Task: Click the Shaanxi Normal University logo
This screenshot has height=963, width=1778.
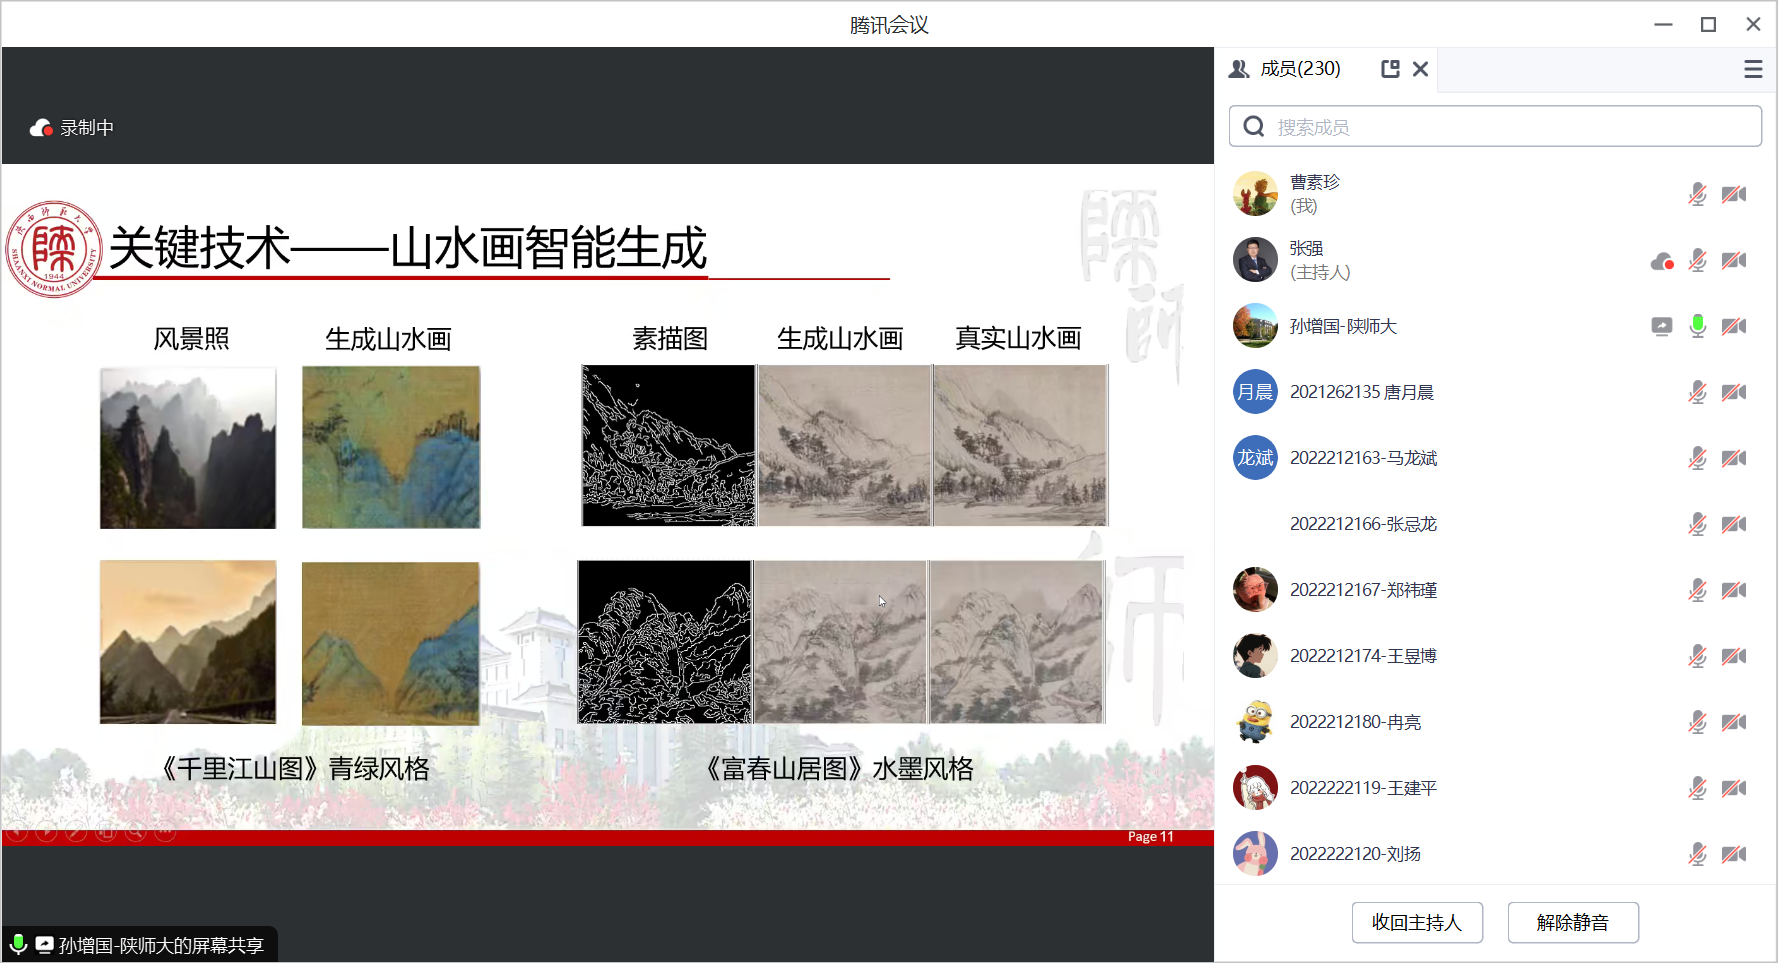Action: click(x=54, y=249)
